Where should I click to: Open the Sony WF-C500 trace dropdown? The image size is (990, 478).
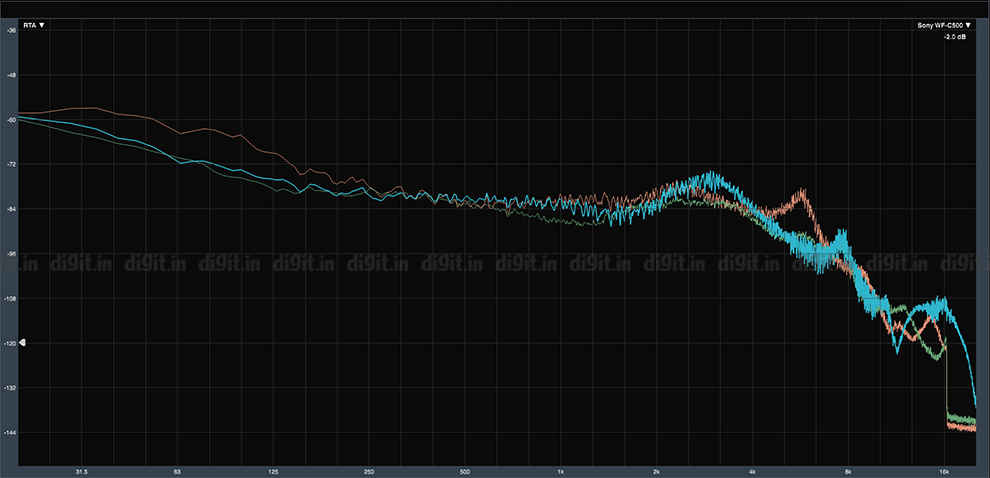(x=944, y=26)
